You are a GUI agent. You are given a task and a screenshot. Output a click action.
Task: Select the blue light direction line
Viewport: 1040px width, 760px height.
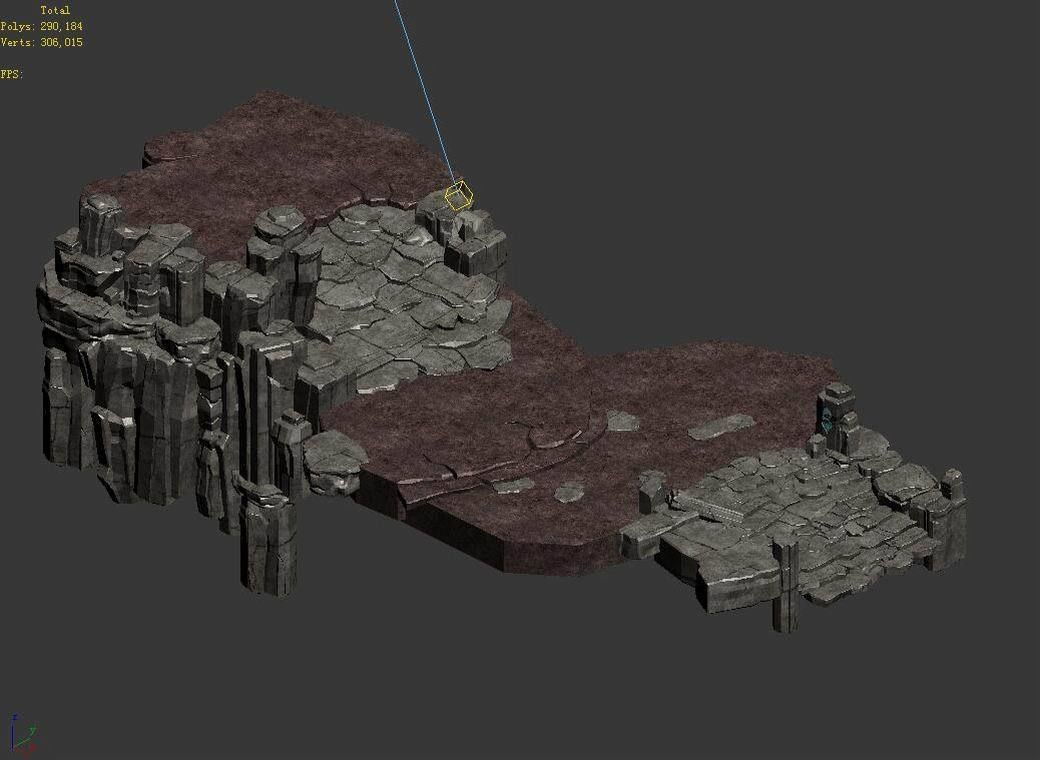[425, 93]
